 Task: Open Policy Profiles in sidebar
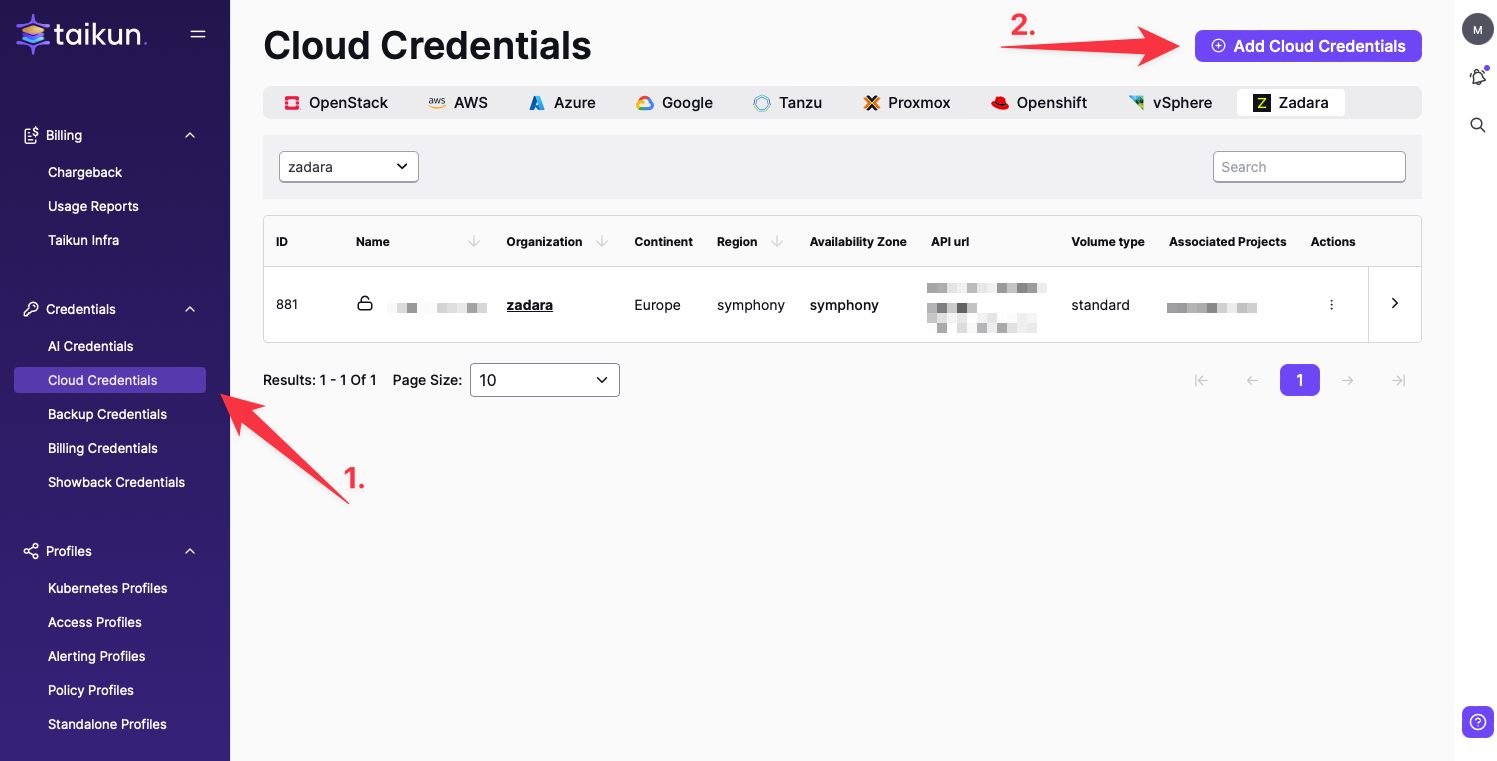pyautogui.click(x=90, y=690)
